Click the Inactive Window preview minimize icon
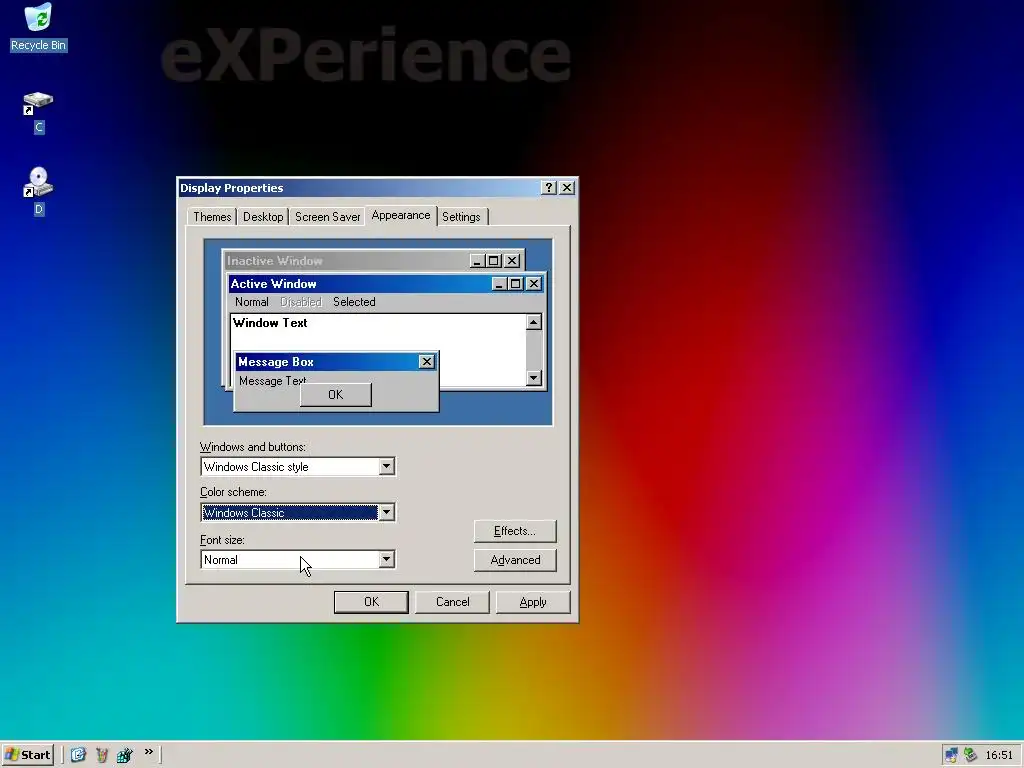Image resolution: width=1024 pixels, height=768 pixels. point(477,261)
